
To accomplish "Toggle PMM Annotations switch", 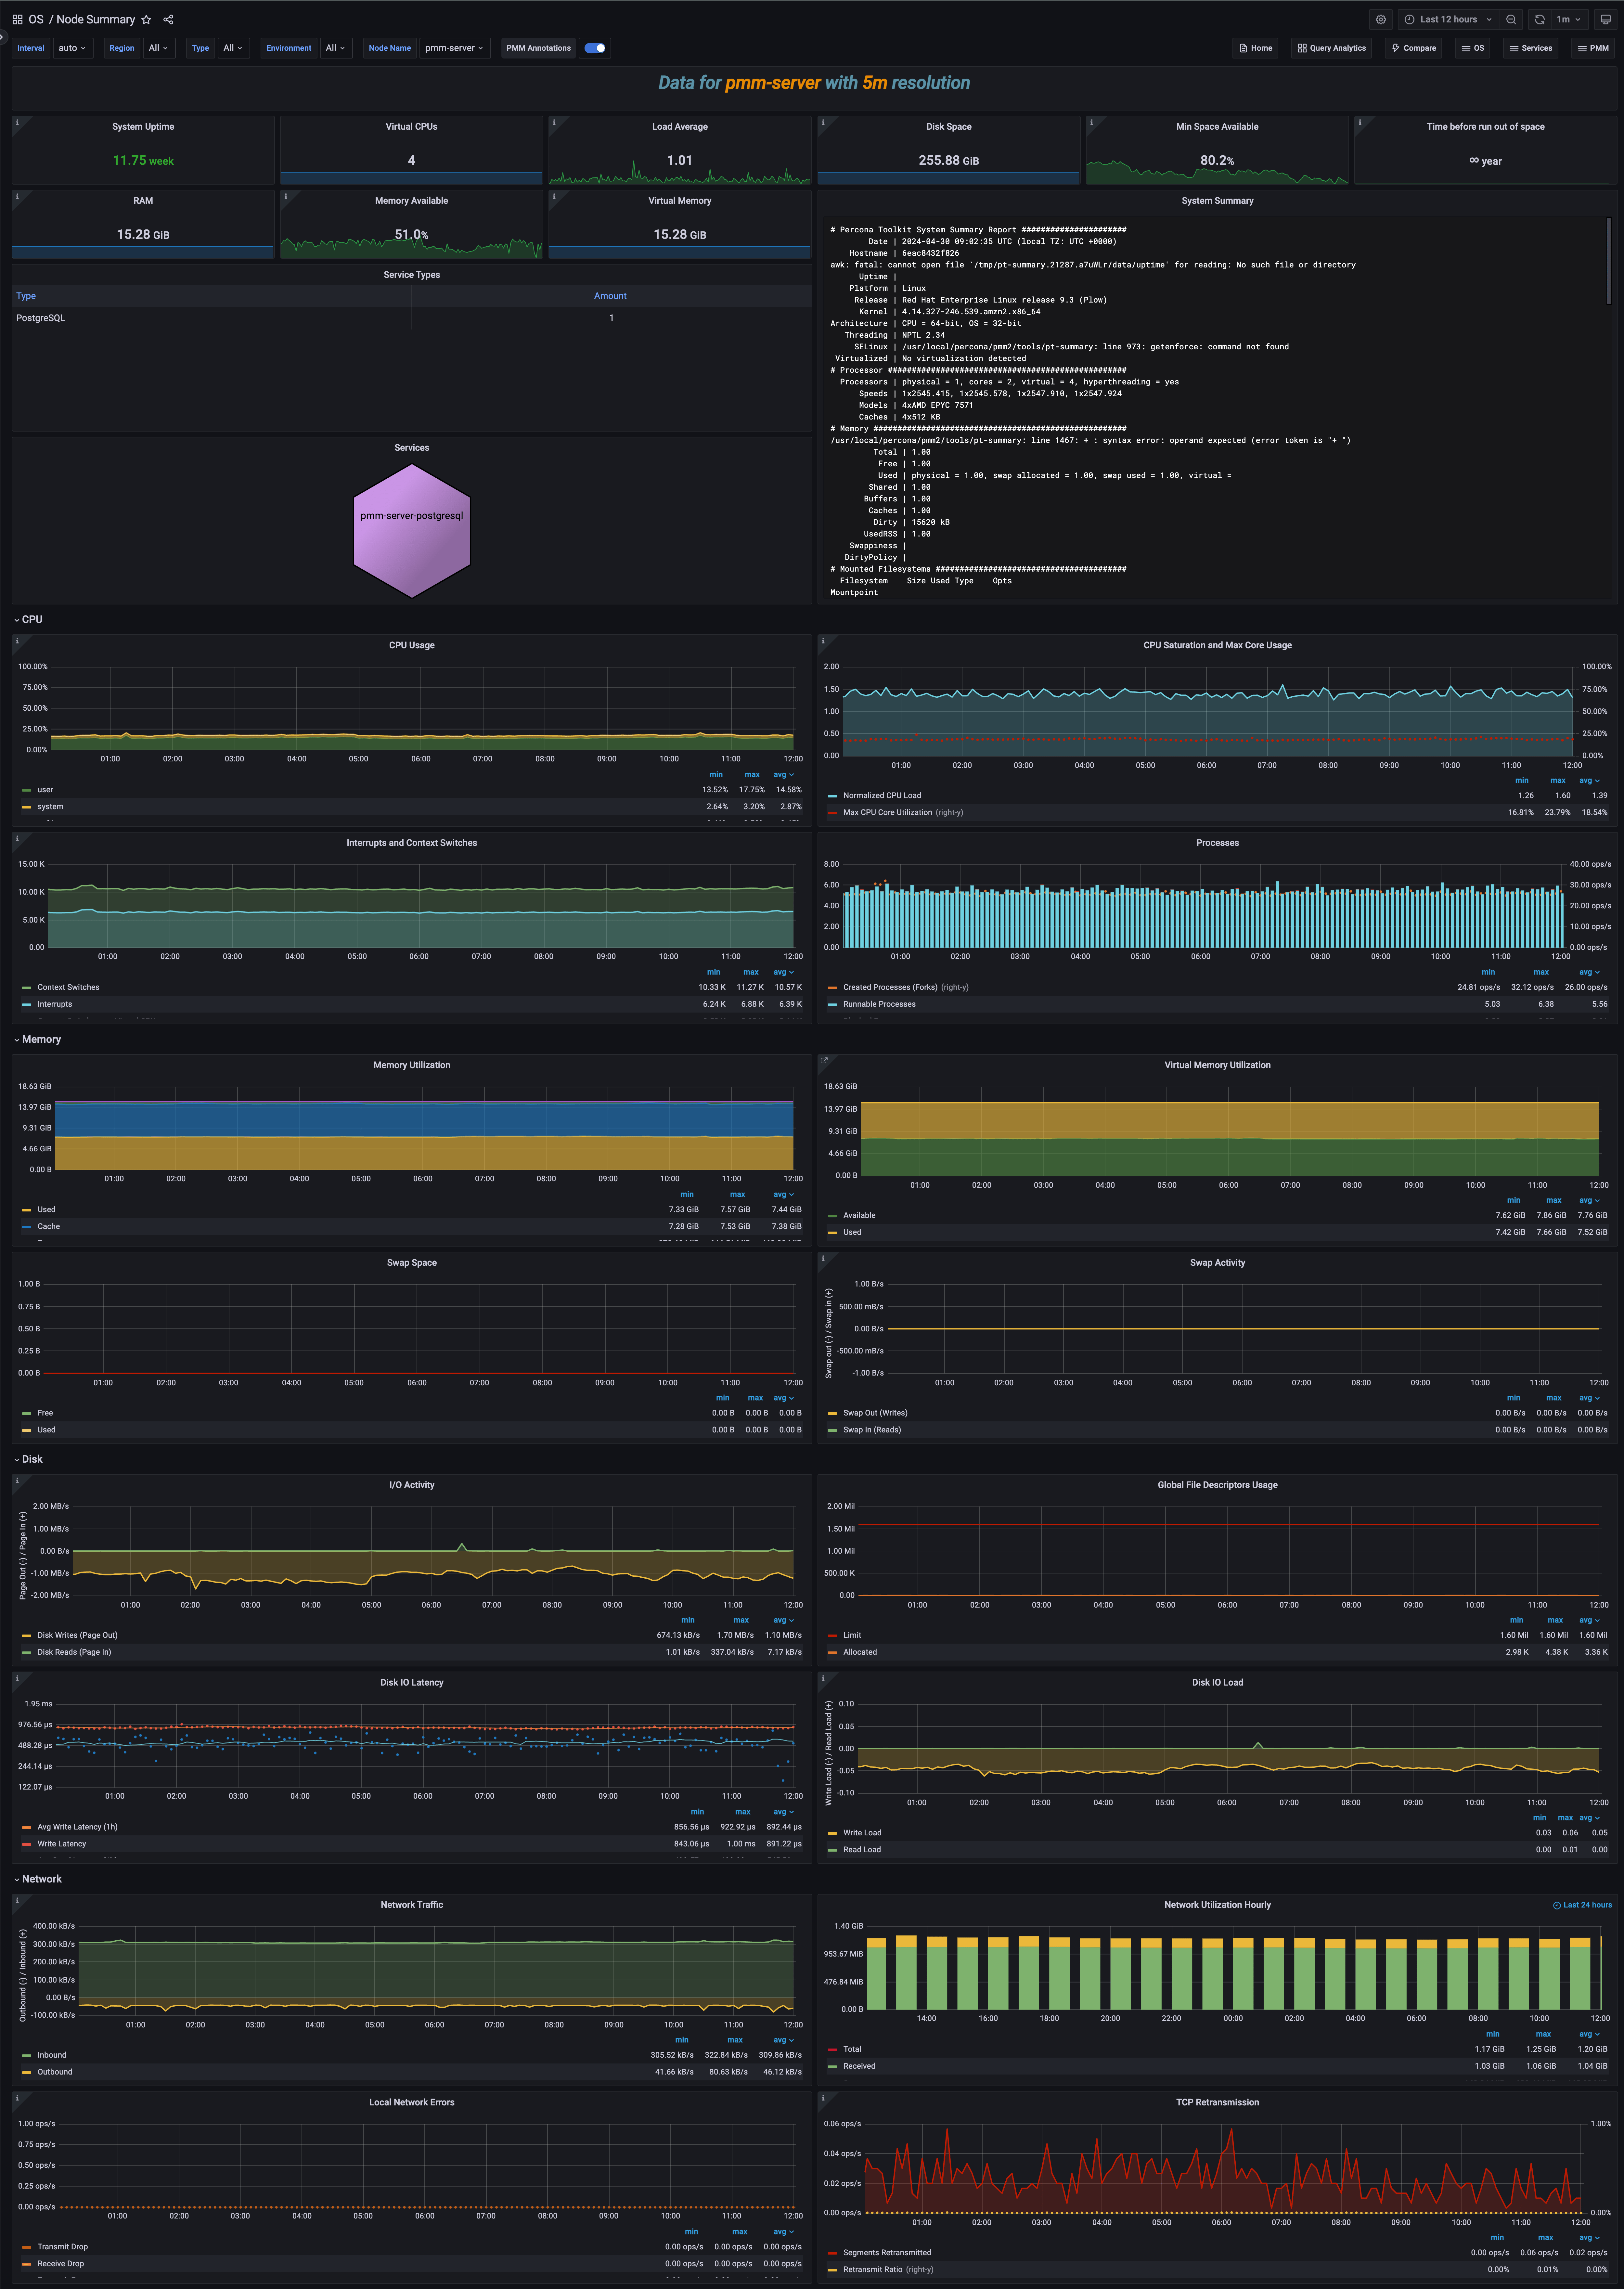I will 595,48.
